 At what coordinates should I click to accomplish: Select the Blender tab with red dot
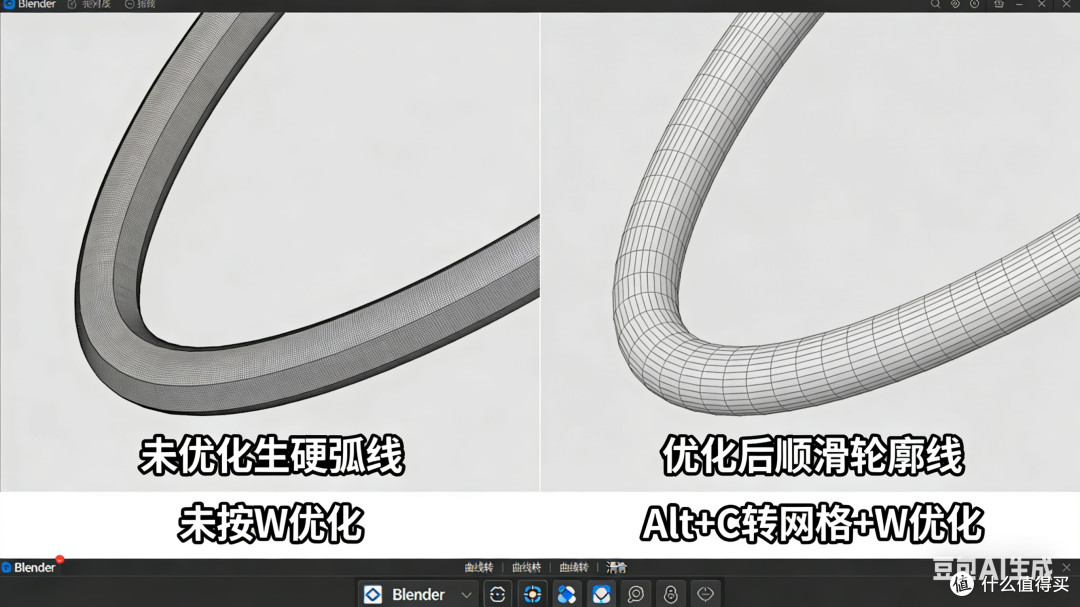29,567
